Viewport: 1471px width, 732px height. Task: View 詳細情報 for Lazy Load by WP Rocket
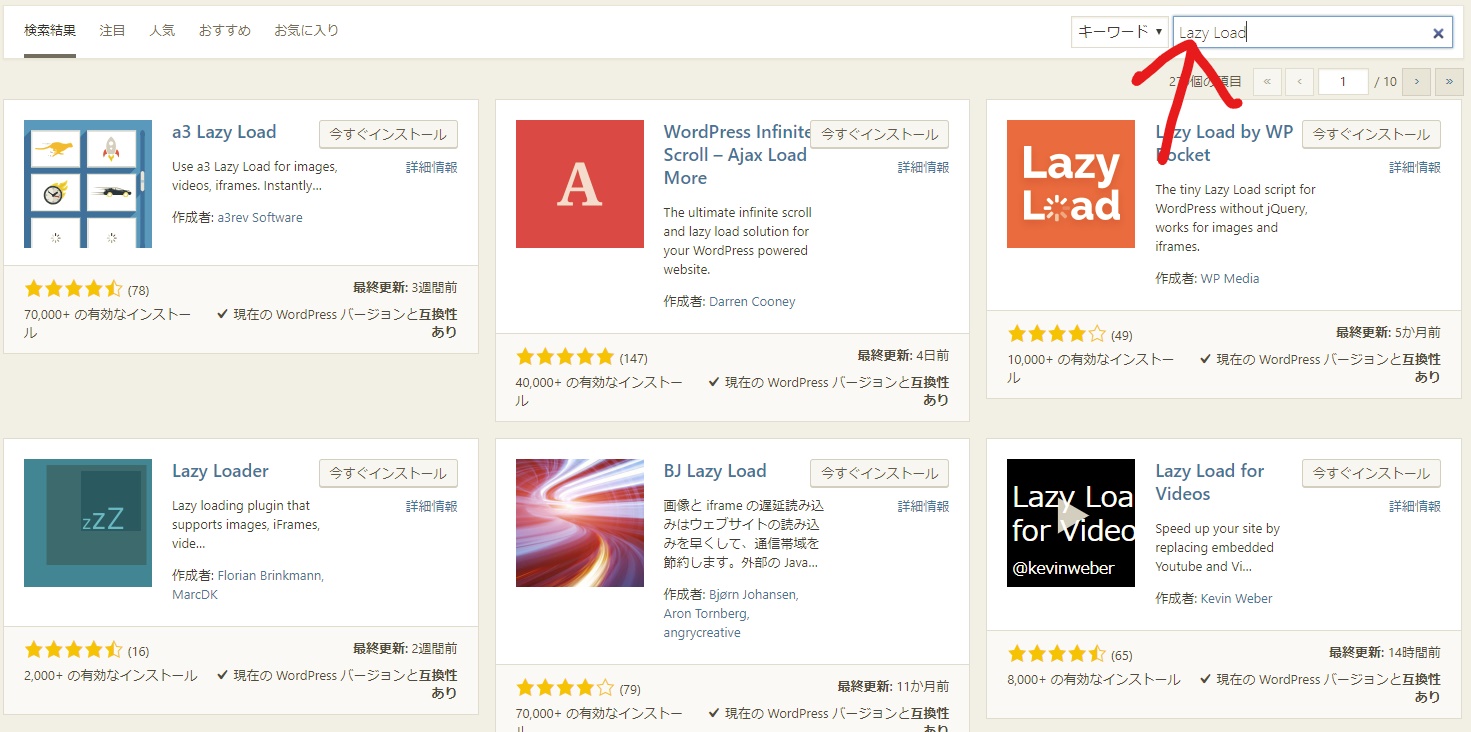click(x=1415, y=167)
